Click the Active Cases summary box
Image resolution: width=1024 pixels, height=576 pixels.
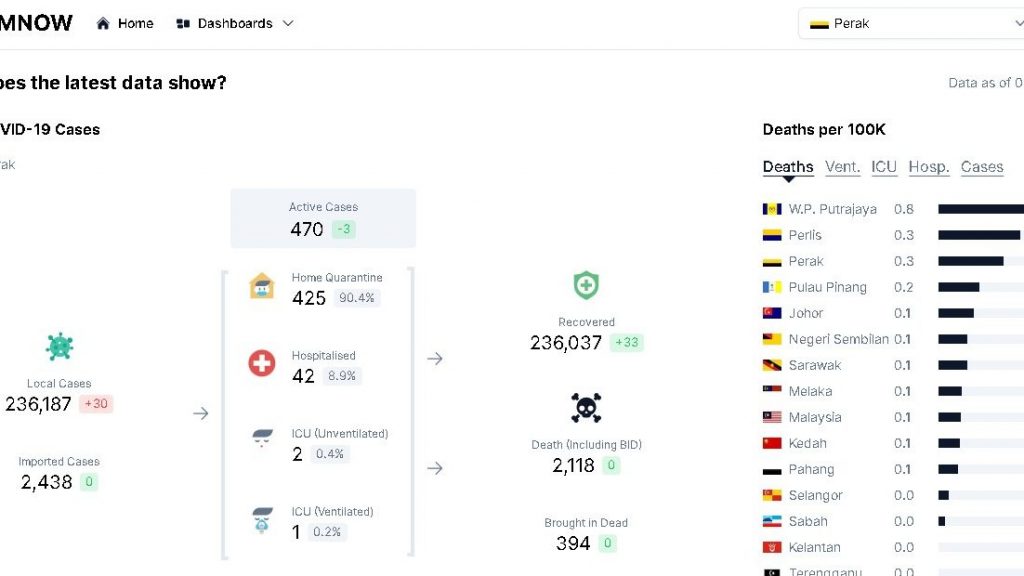323,218
